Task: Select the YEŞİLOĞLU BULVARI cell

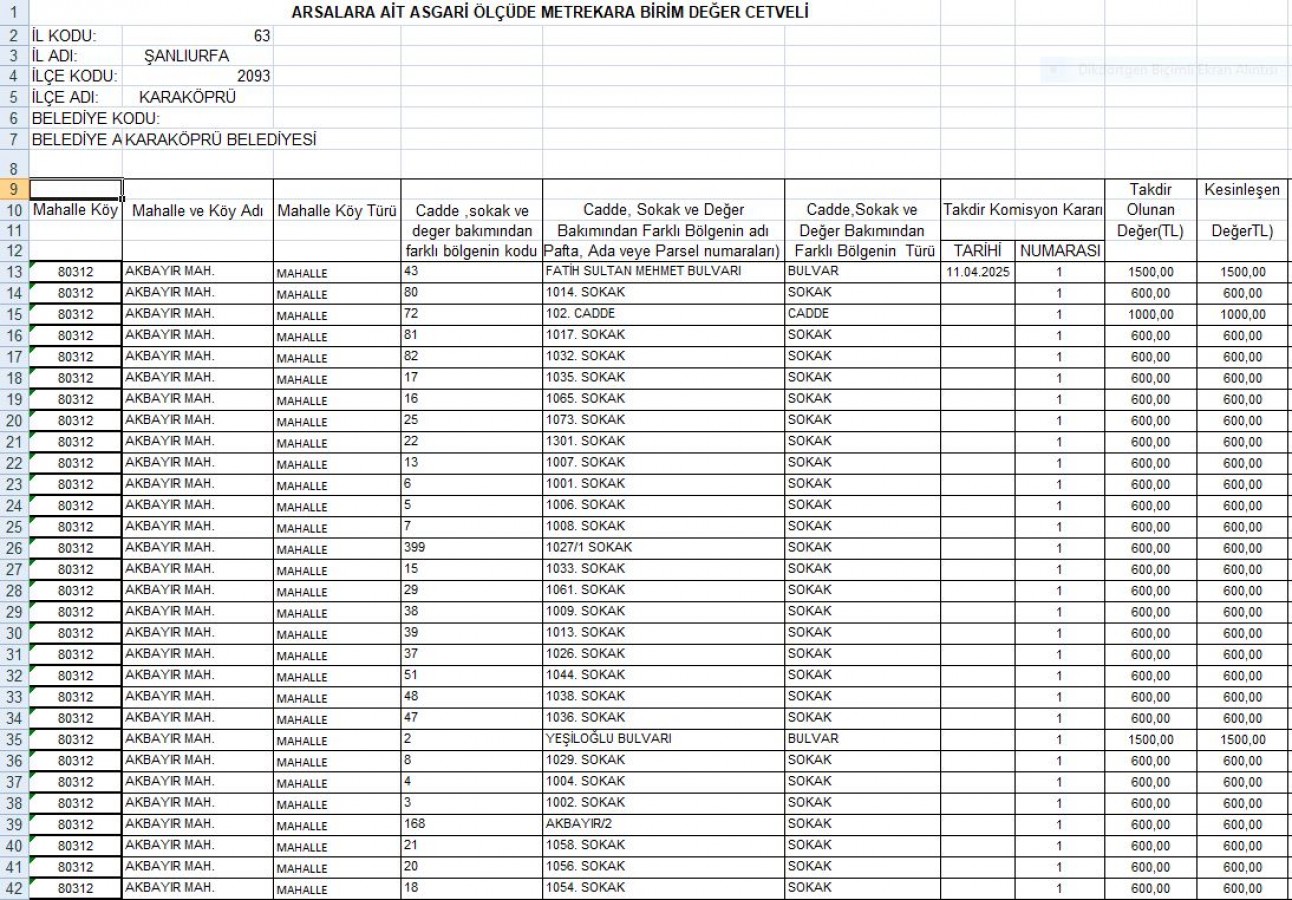Action: click(x=608, y=739)
